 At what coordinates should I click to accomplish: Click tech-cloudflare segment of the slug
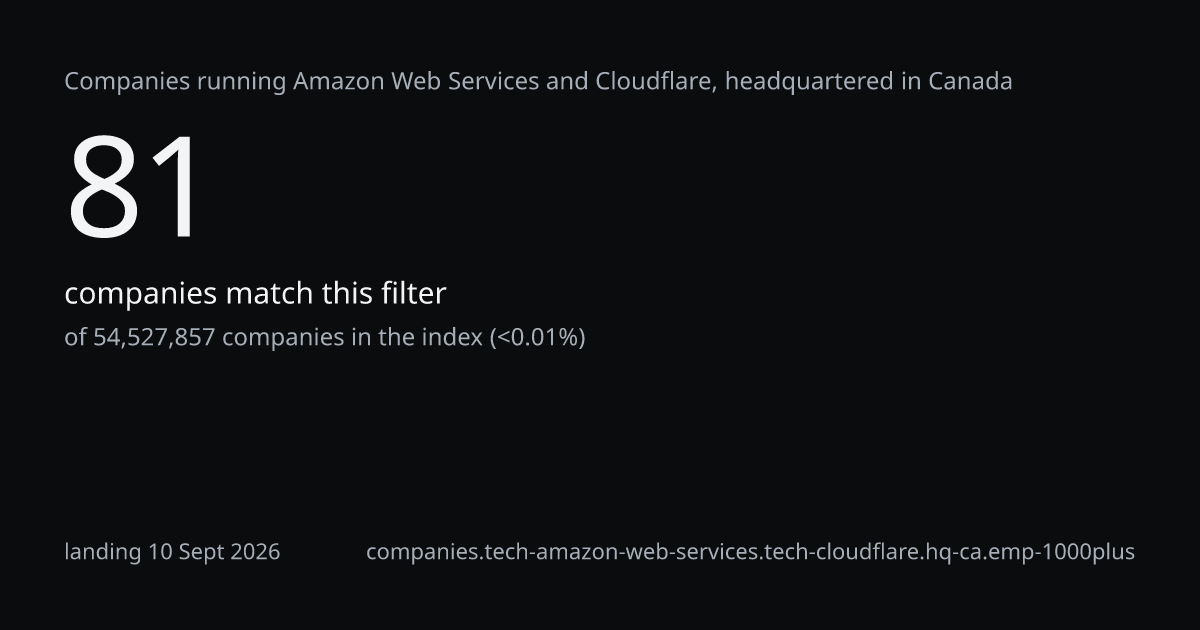click(x=841, y=552)
